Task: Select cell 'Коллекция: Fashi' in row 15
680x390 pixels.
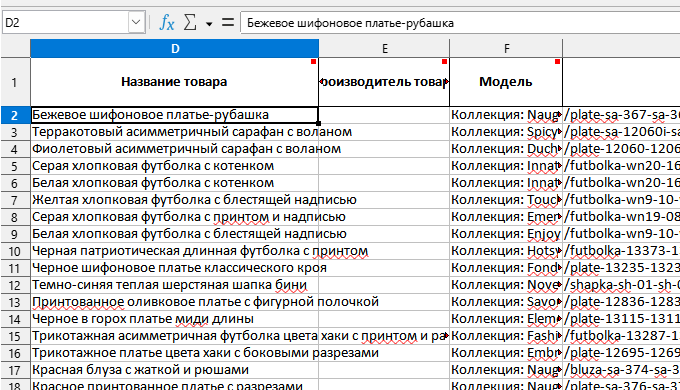Action: coord(506,336)
